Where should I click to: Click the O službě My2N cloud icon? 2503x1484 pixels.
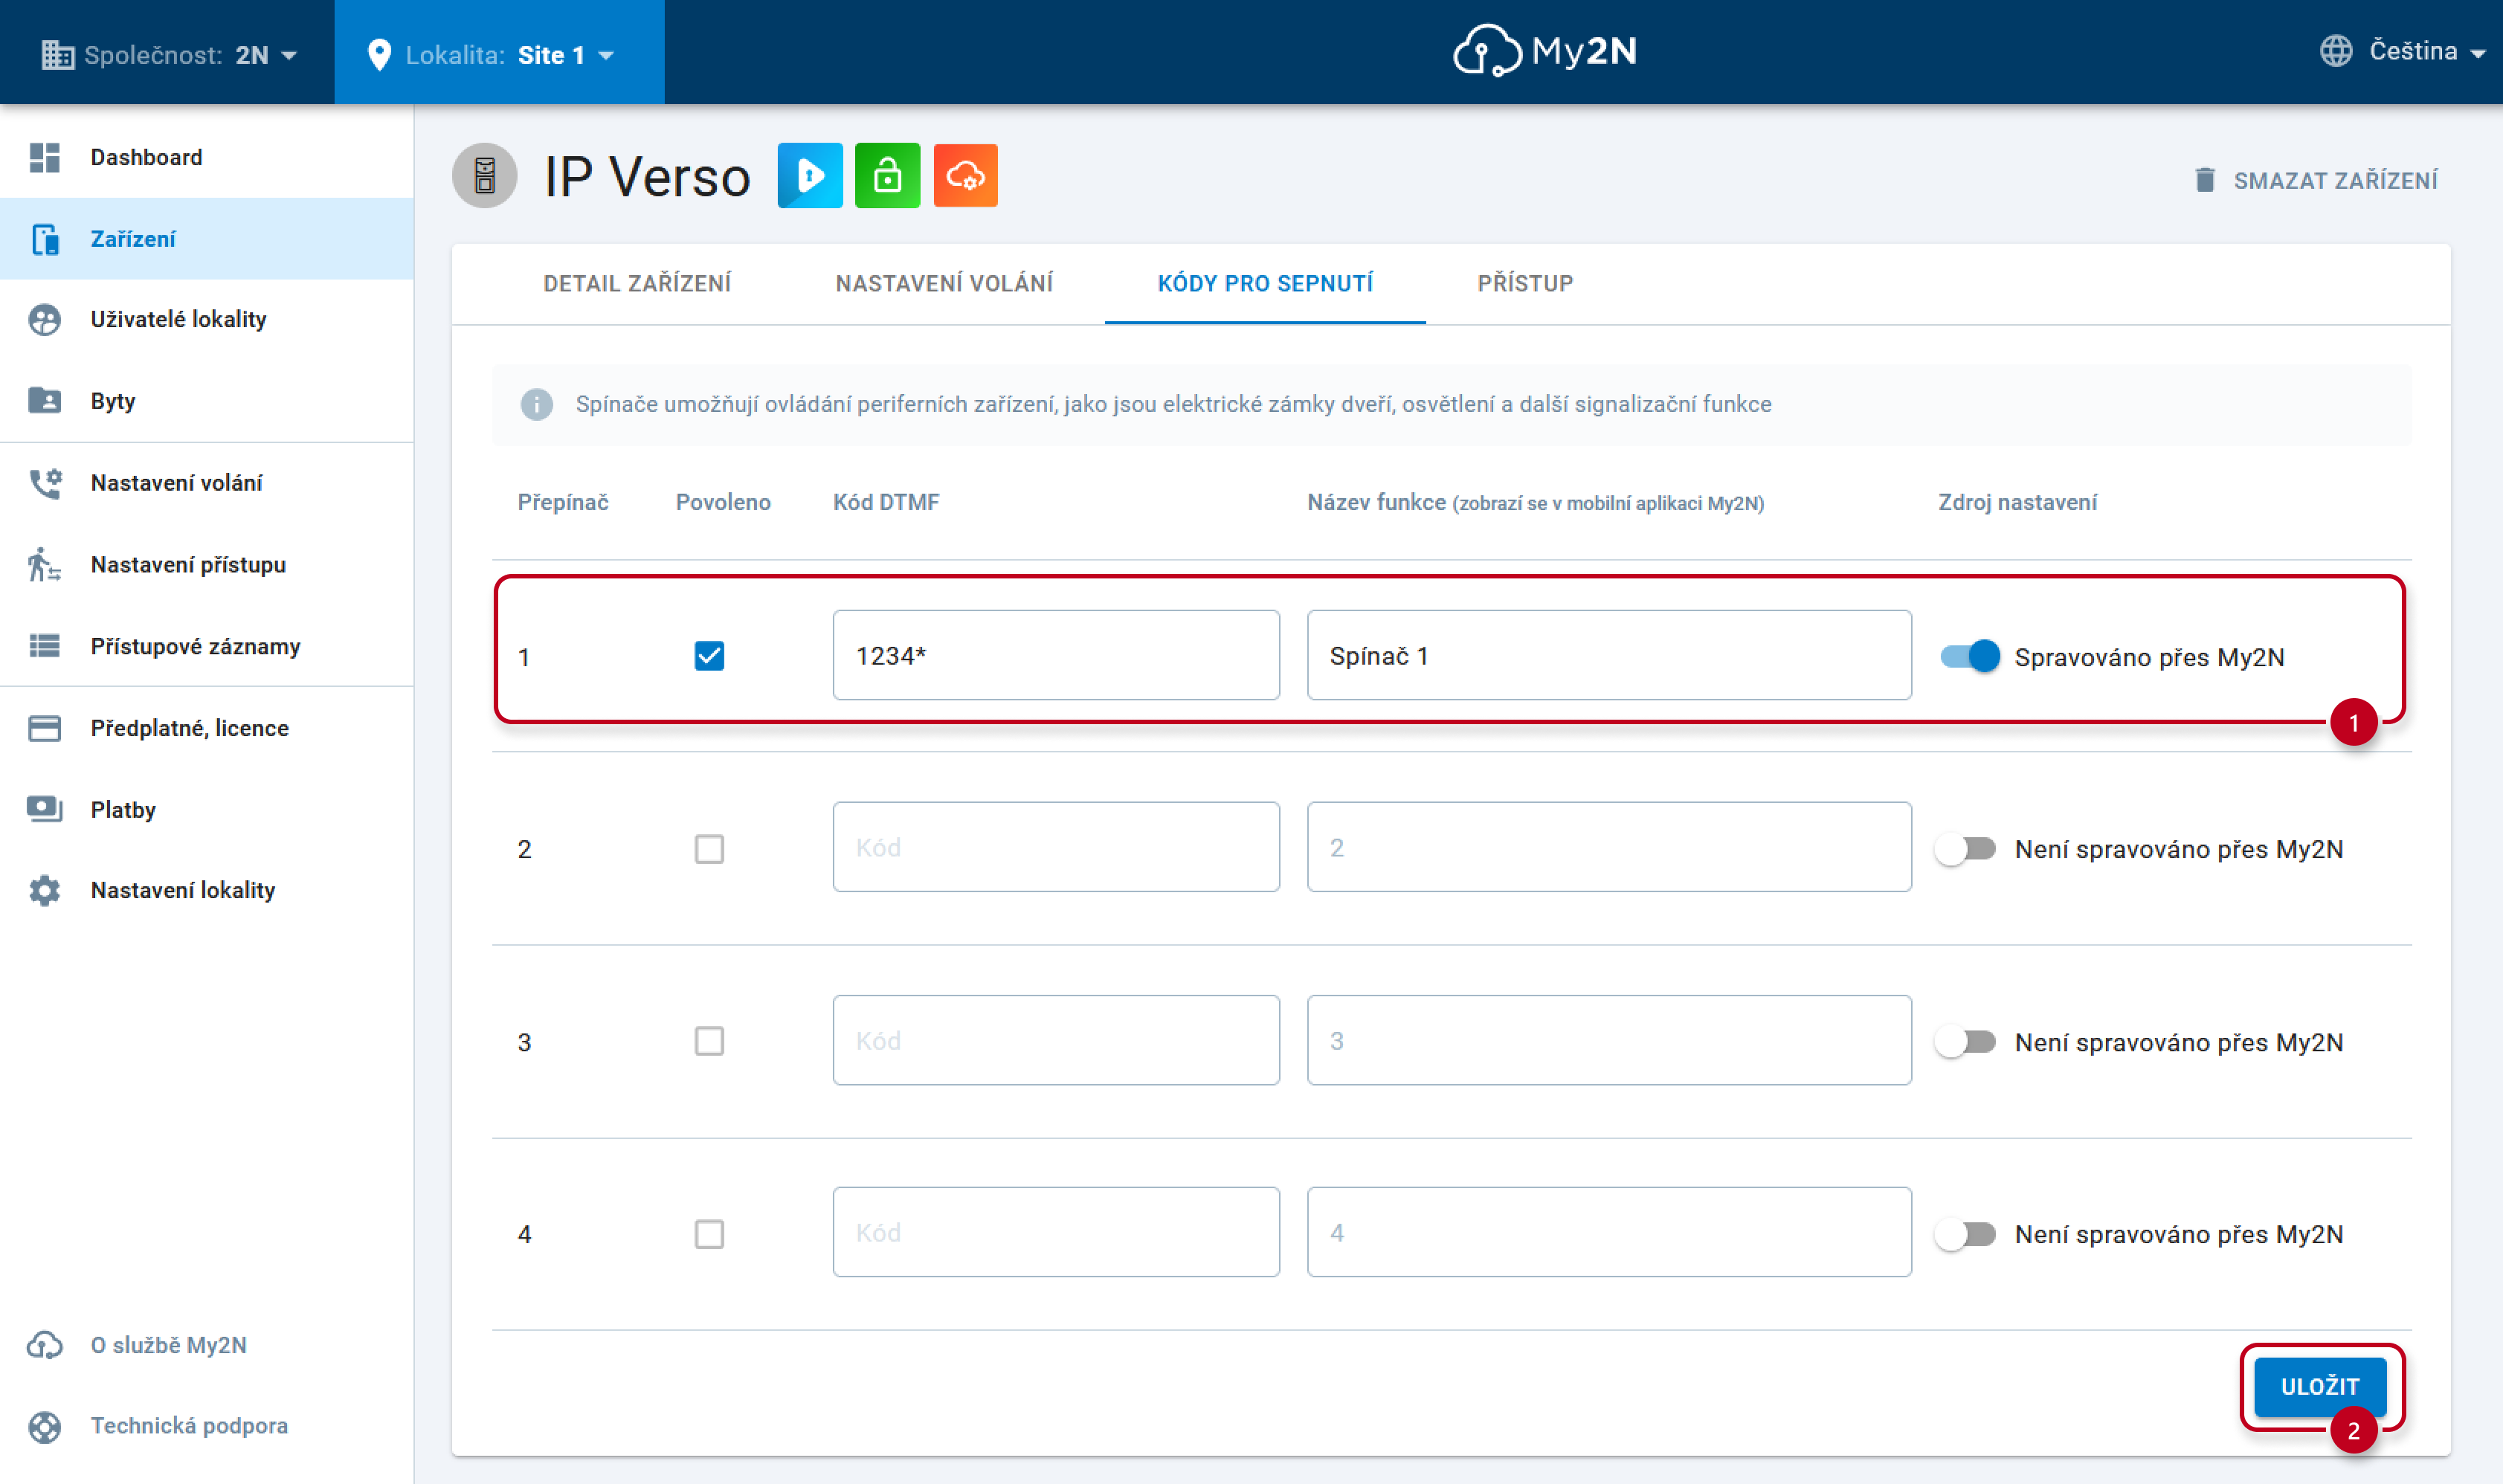tap(45, 1346)
